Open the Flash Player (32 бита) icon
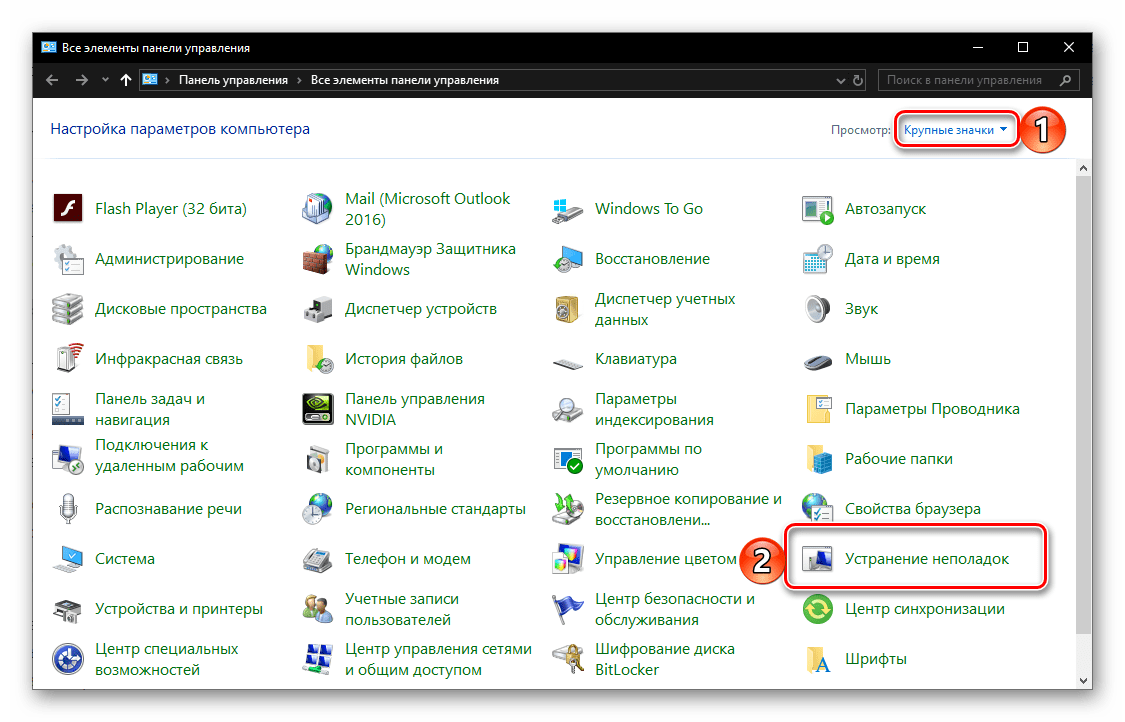This screenshot has width=1125, height=722. [x=68, y=209]
